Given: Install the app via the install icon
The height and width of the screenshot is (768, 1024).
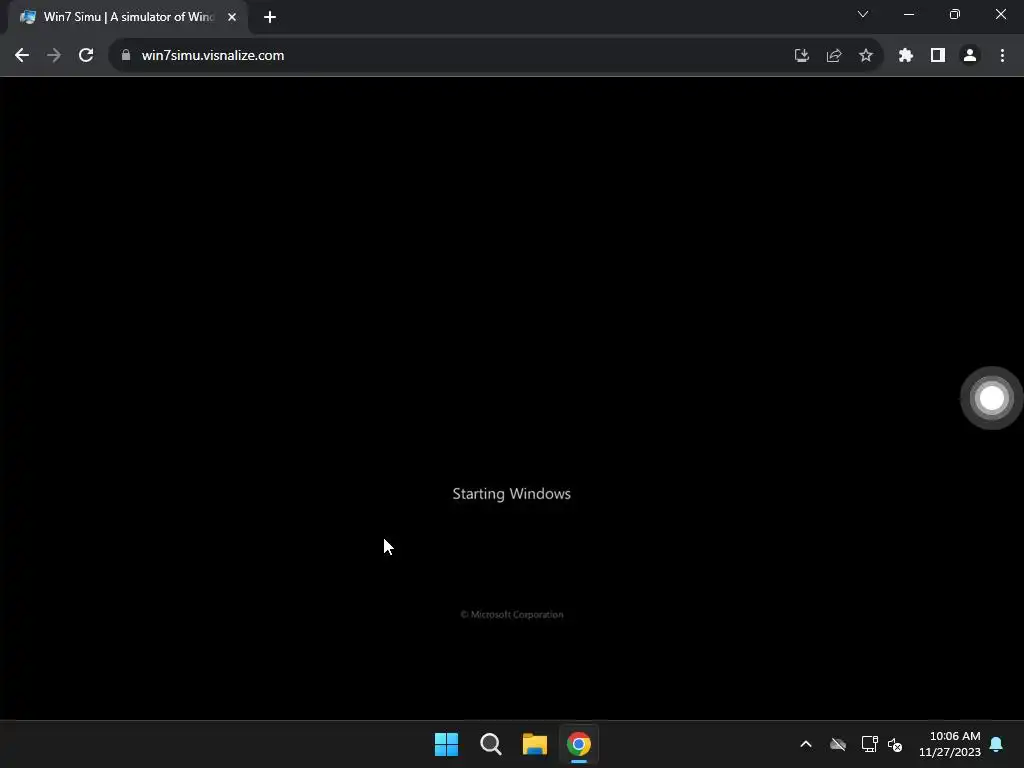Looking at the screenshot, I should (802, 56).
